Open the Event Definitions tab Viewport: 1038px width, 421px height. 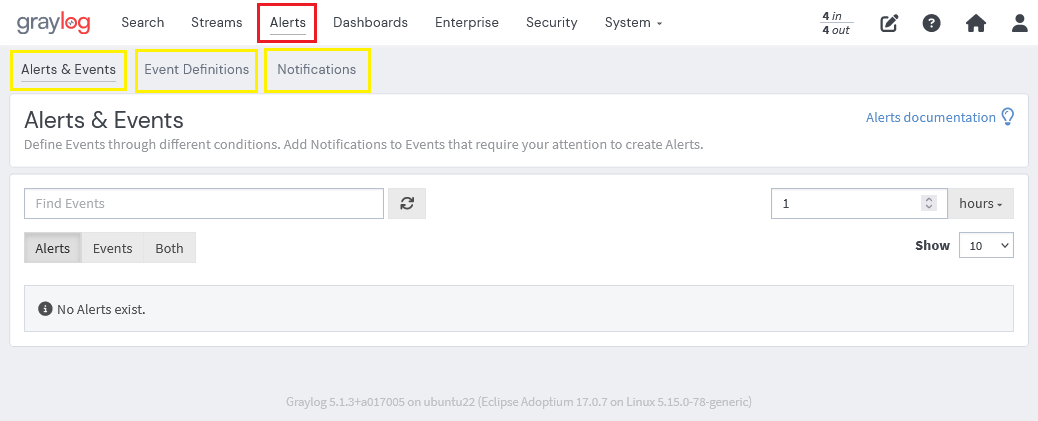click(196, 70)
